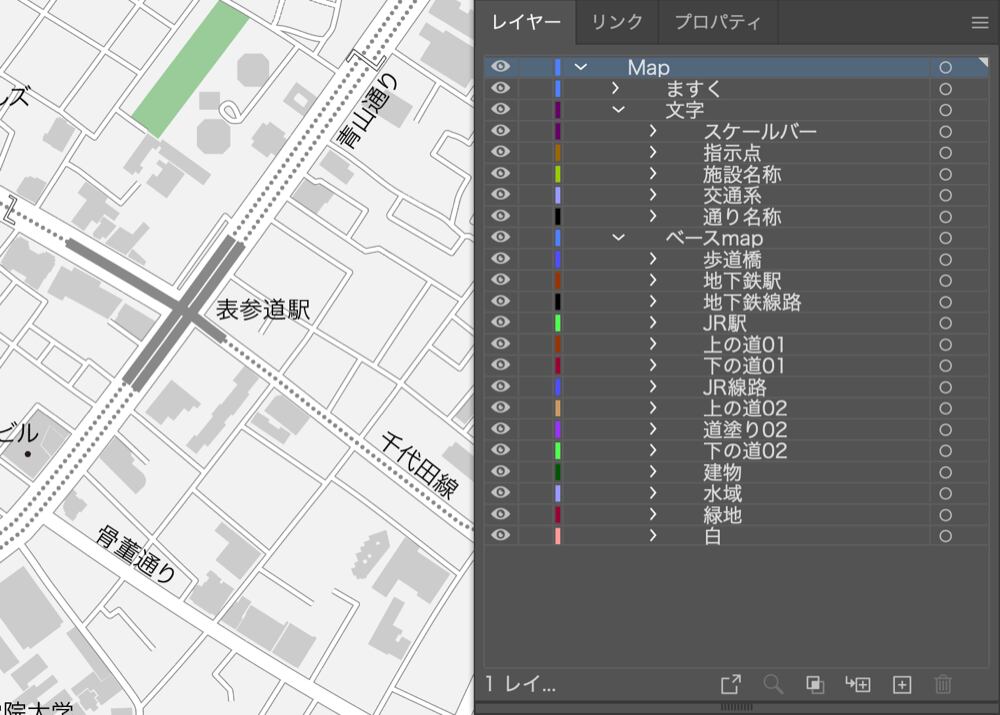Click the Delete Selection trash icon
Viewport: 1000px width, 715px height.
[942, 684]
